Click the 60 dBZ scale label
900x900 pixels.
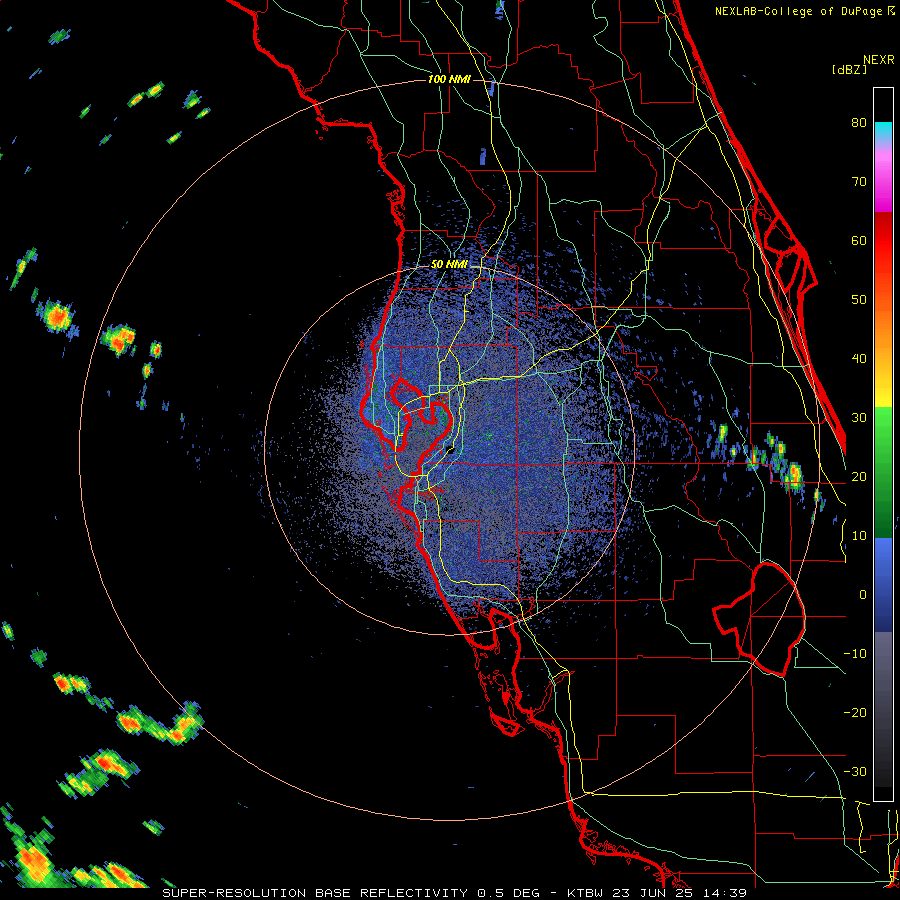[x=859, y=240]
